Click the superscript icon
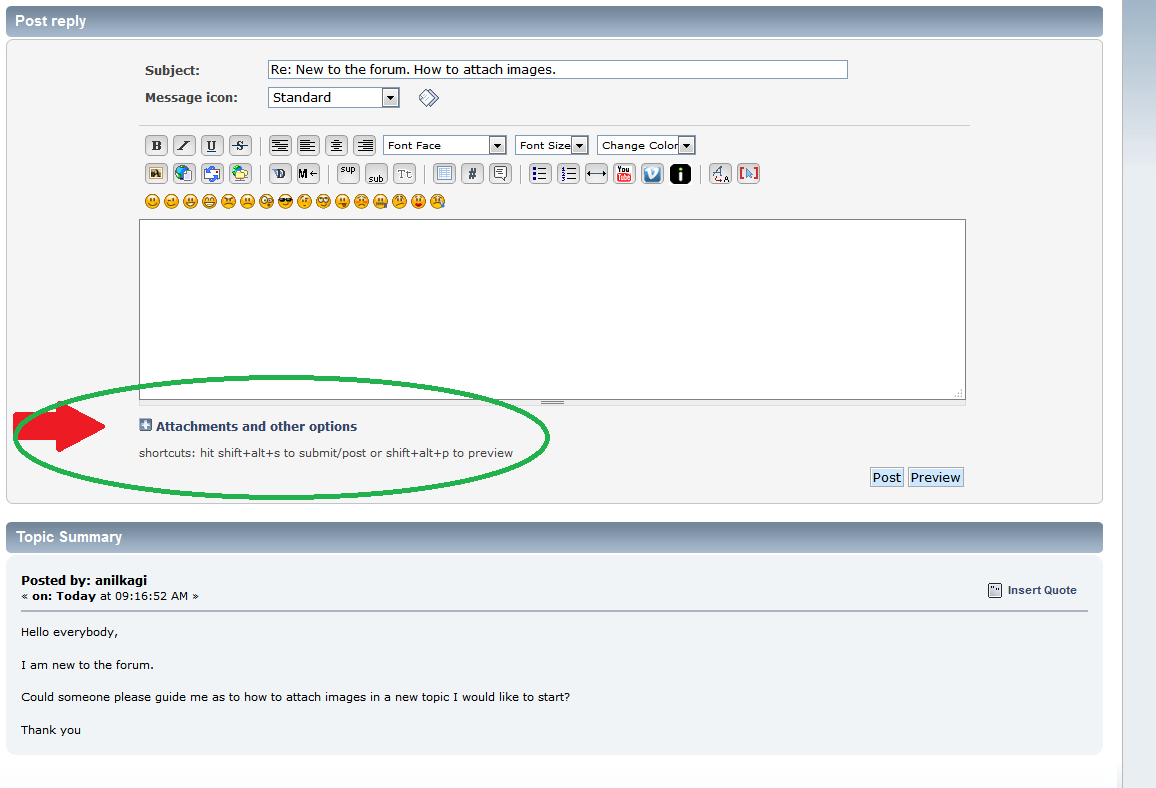 pos(348,172)
